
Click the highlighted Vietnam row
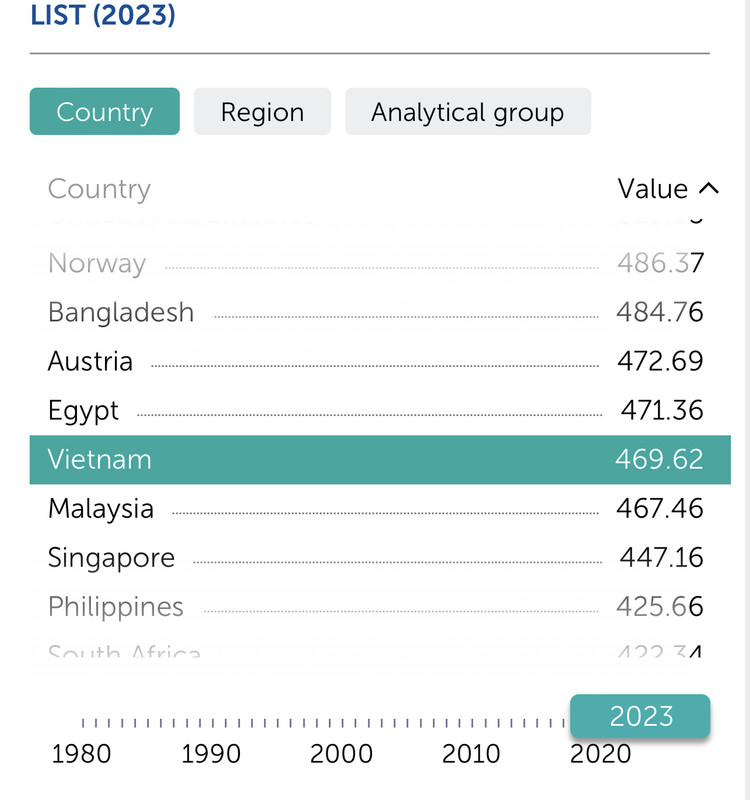[380, 459]
